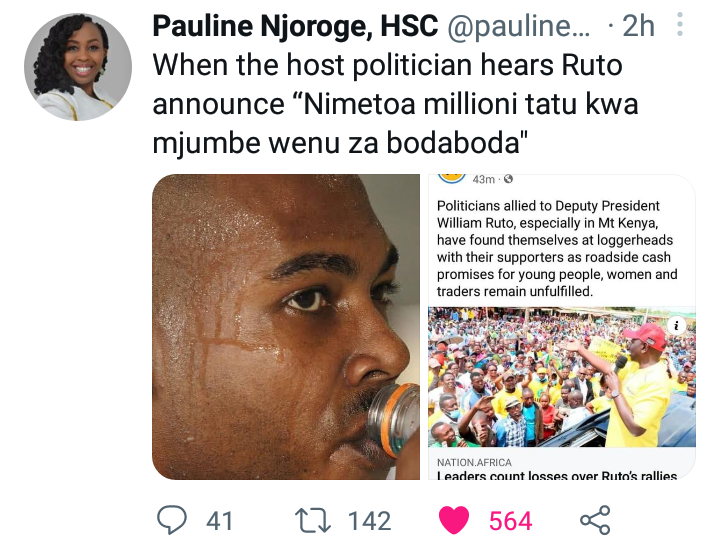Screen dimensions: 720x542
Task: Click the 142 retweets count
Action: click(x=370, y=521)
